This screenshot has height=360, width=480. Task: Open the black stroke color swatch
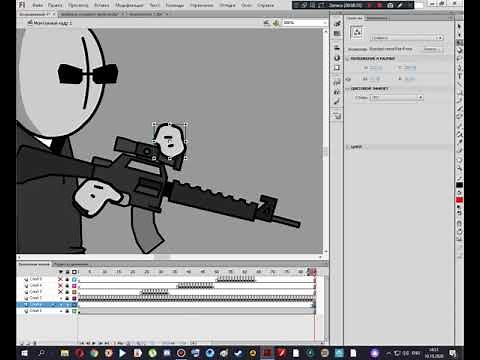click(459, 185)
